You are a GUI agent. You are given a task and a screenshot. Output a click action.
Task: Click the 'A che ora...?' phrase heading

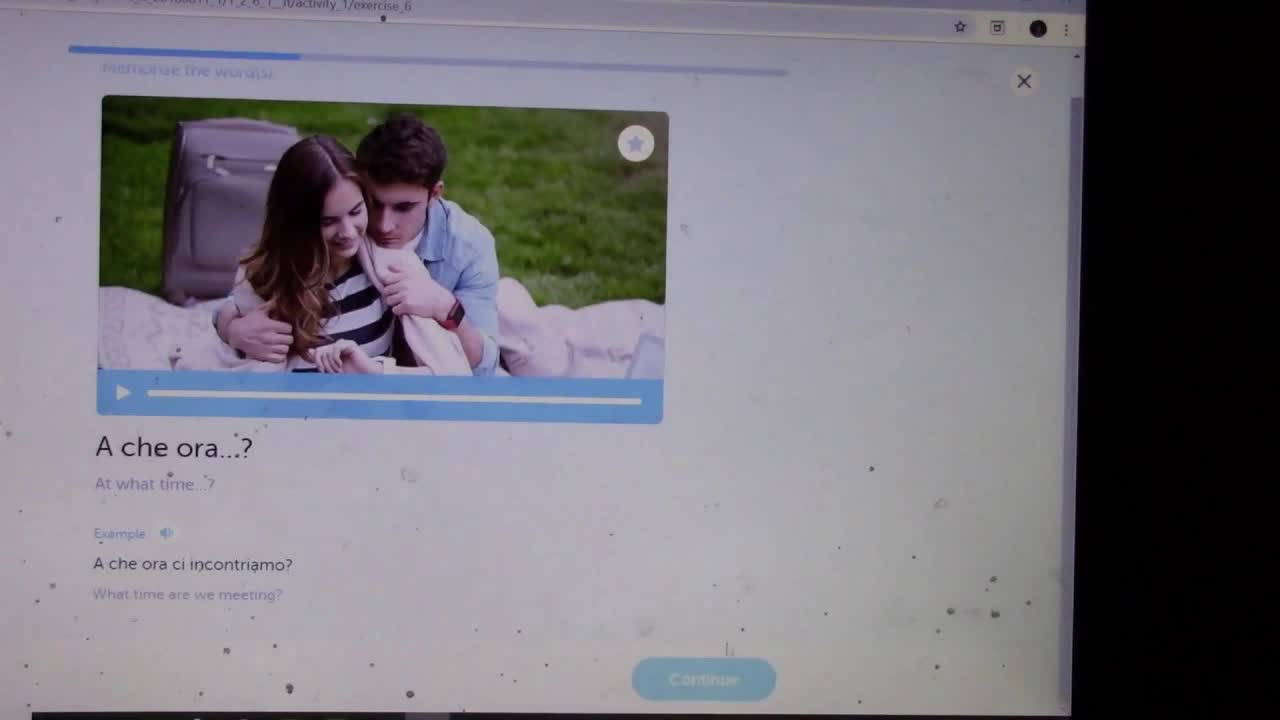tap(174, 448)
